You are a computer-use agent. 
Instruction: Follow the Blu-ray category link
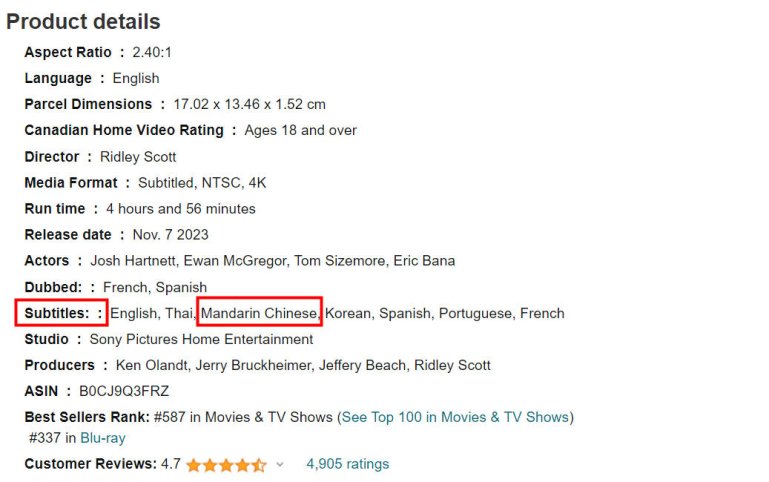[x=102, y=438]
